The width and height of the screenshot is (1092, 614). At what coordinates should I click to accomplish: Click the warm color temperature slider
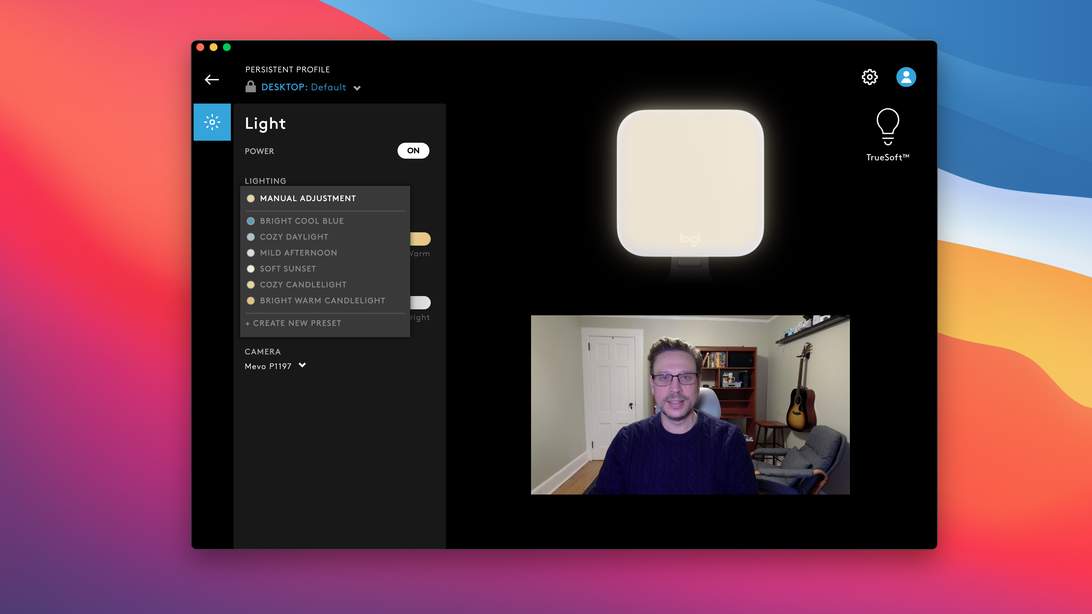tap(420, 239)
